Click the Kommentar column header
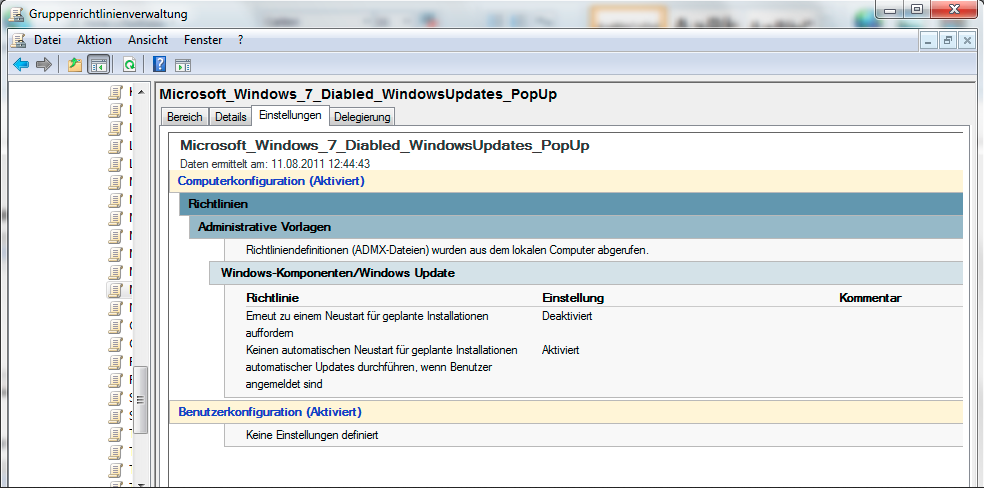Screen dimensions: 984x488 (x=870, y=297)
